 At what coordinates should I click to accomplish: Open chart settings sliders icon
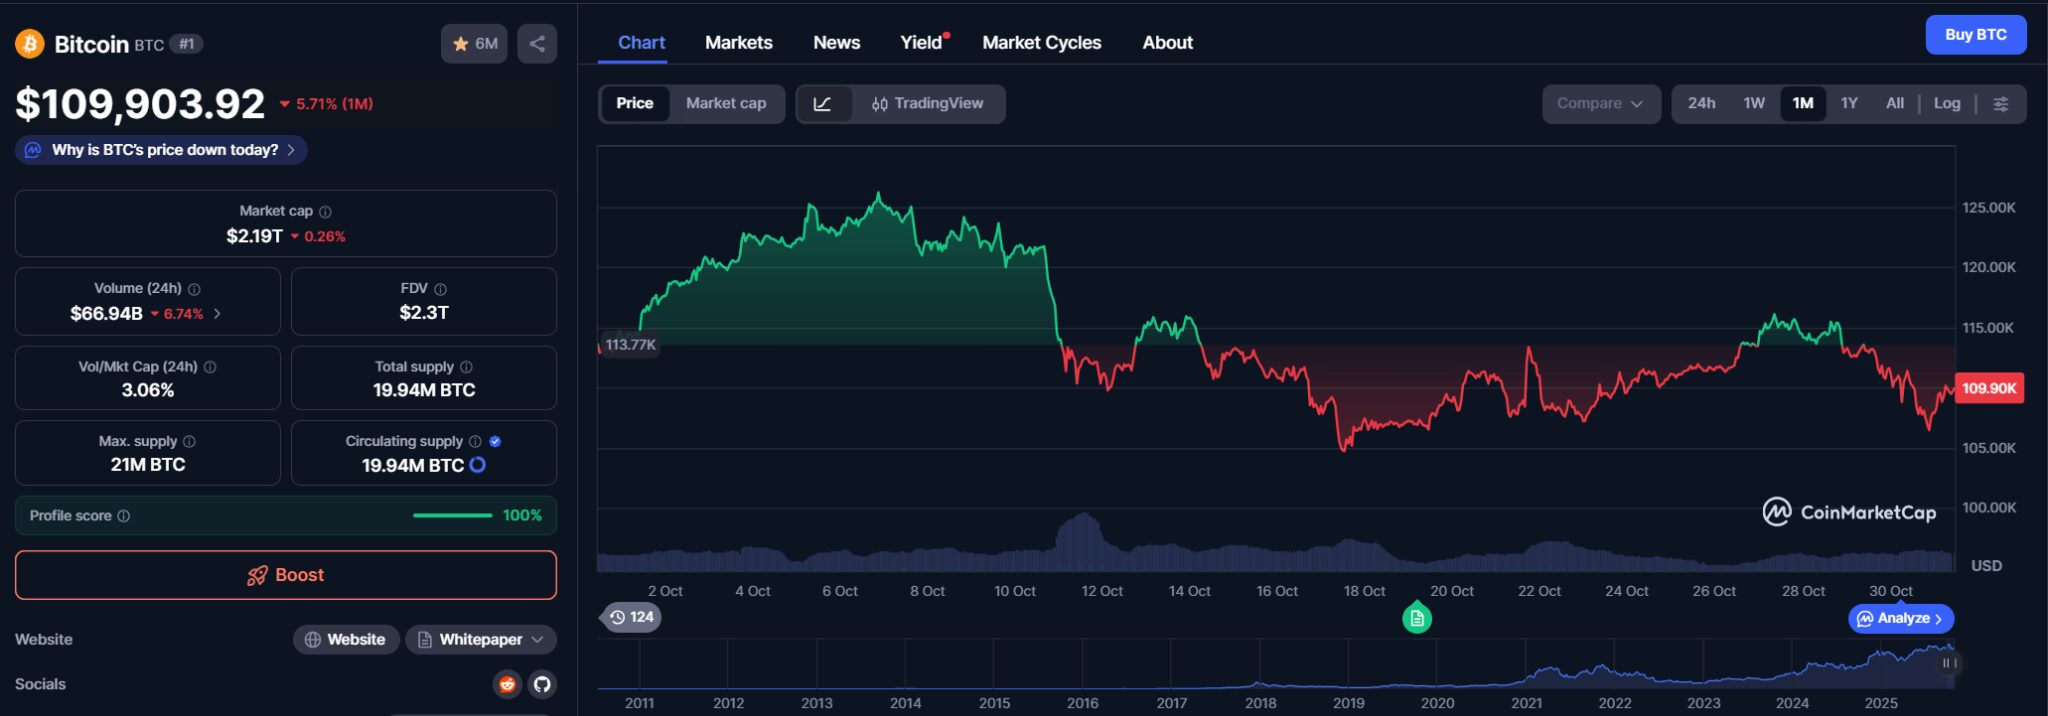point(2001,104)
